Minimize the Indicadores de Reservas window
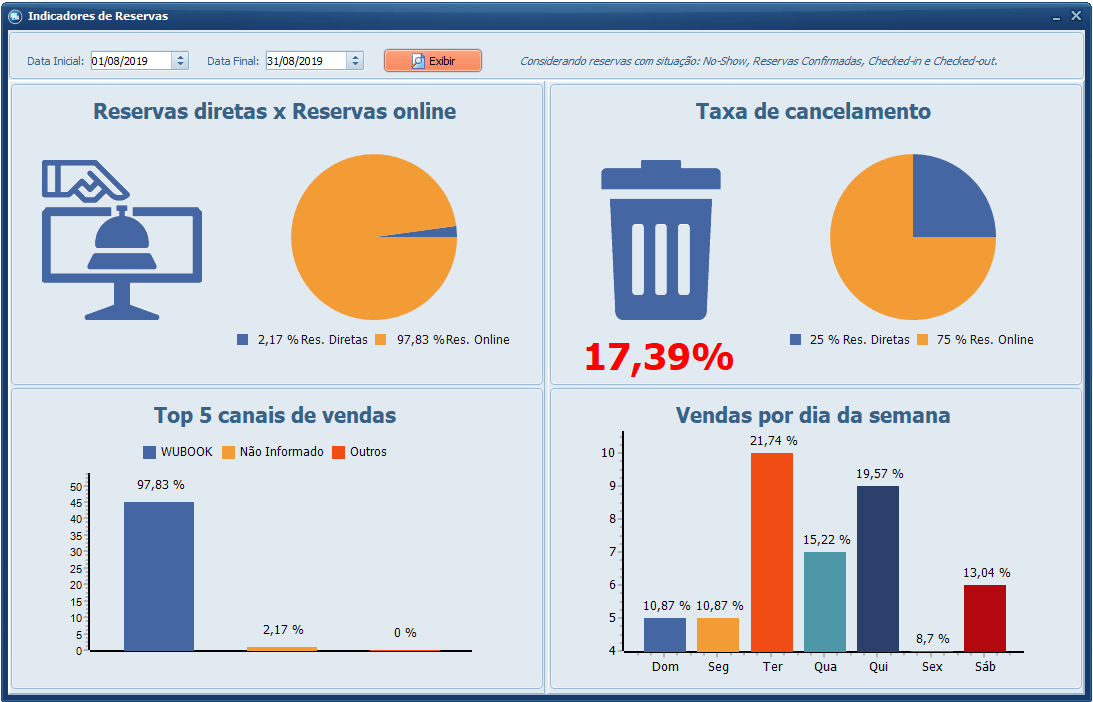 click(x=1057, y=16)
